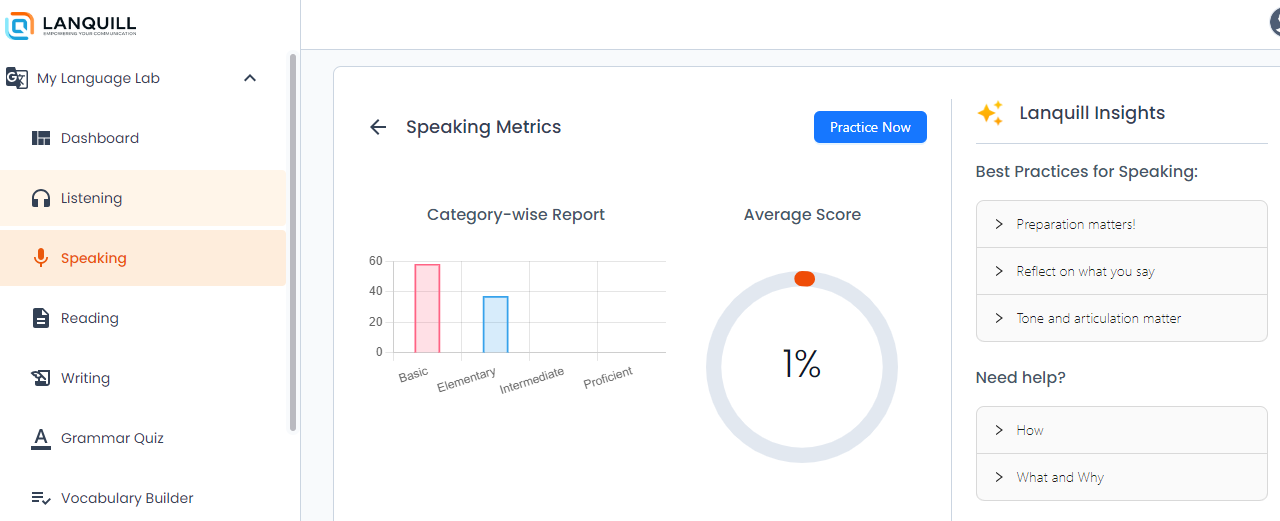
Task: Open the Grammar Quiz menu item
Action: [x=112, y=438]
